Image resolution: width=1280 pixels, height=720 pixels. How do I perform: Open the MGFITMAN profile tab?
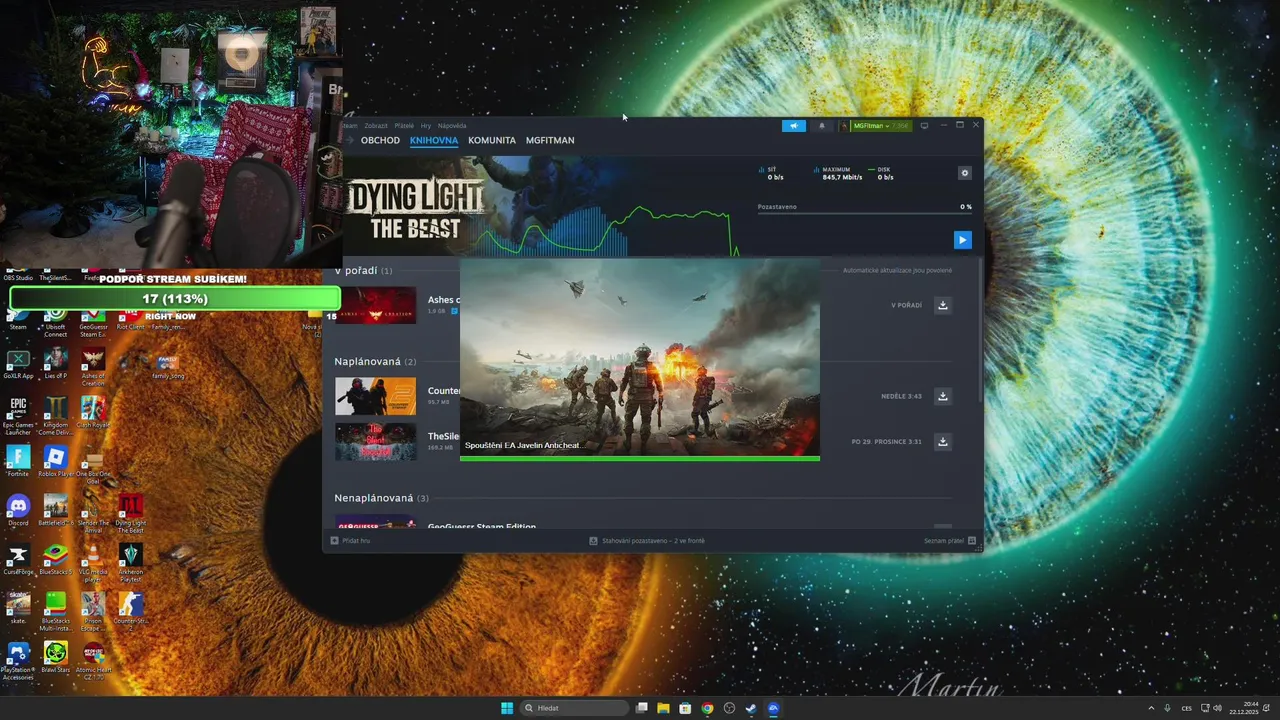pyautogui.click(x=550, y=140)
